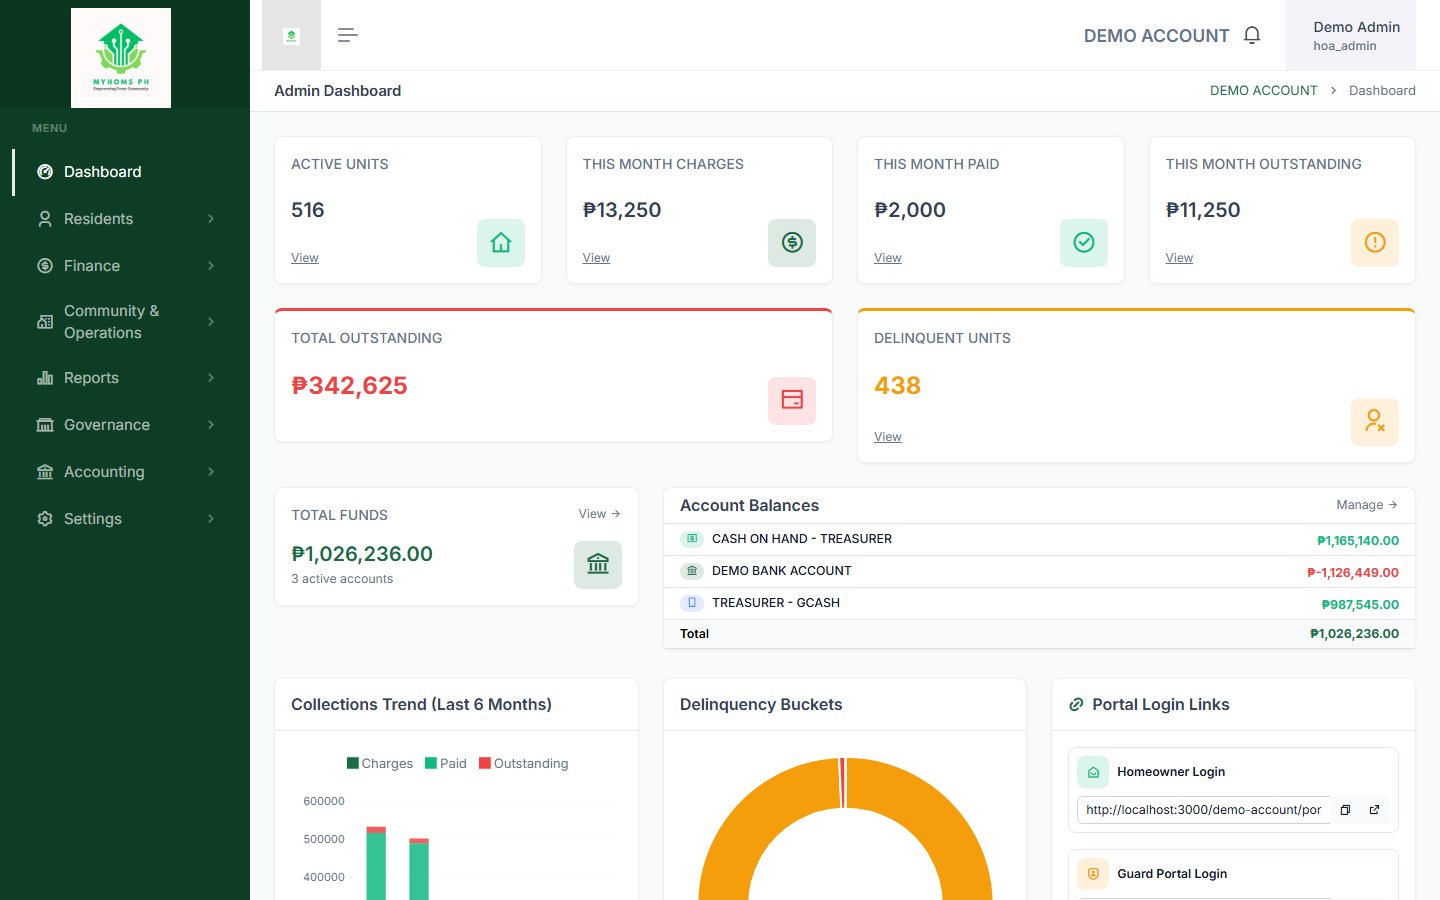Toggle Charges legend swatch in chart
1440x900 pixels.
coord(353,763)
